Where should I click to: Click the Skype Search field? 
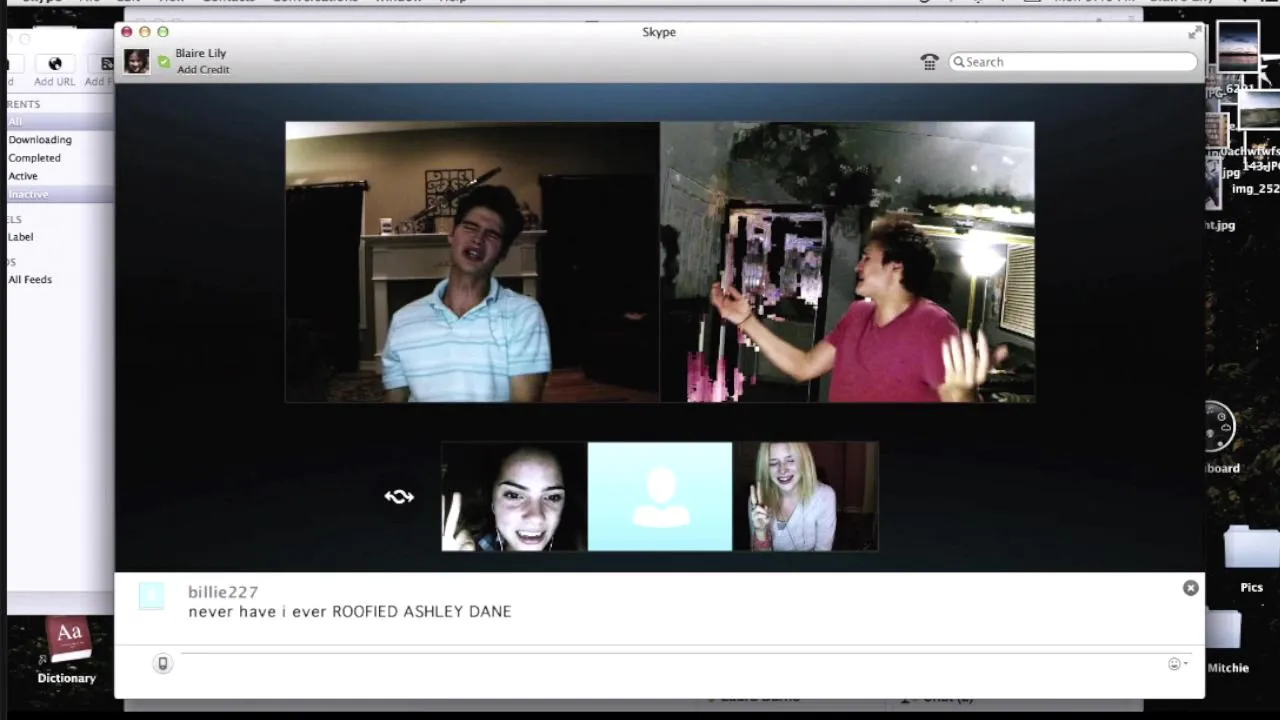click(1073, 62)
